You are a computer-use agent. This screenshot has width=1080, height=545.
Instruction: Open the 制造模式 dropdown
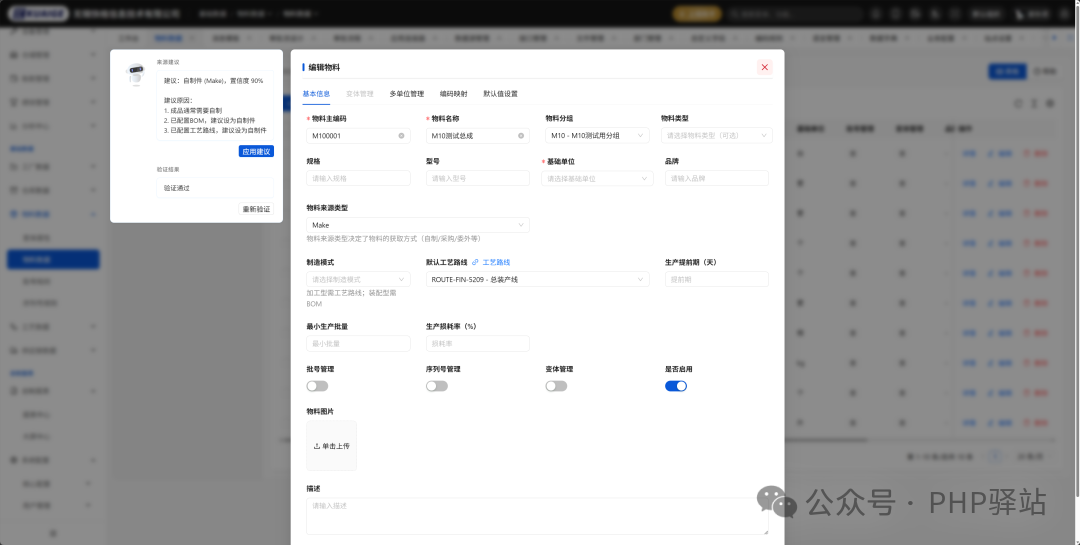(x=358, y=279)
